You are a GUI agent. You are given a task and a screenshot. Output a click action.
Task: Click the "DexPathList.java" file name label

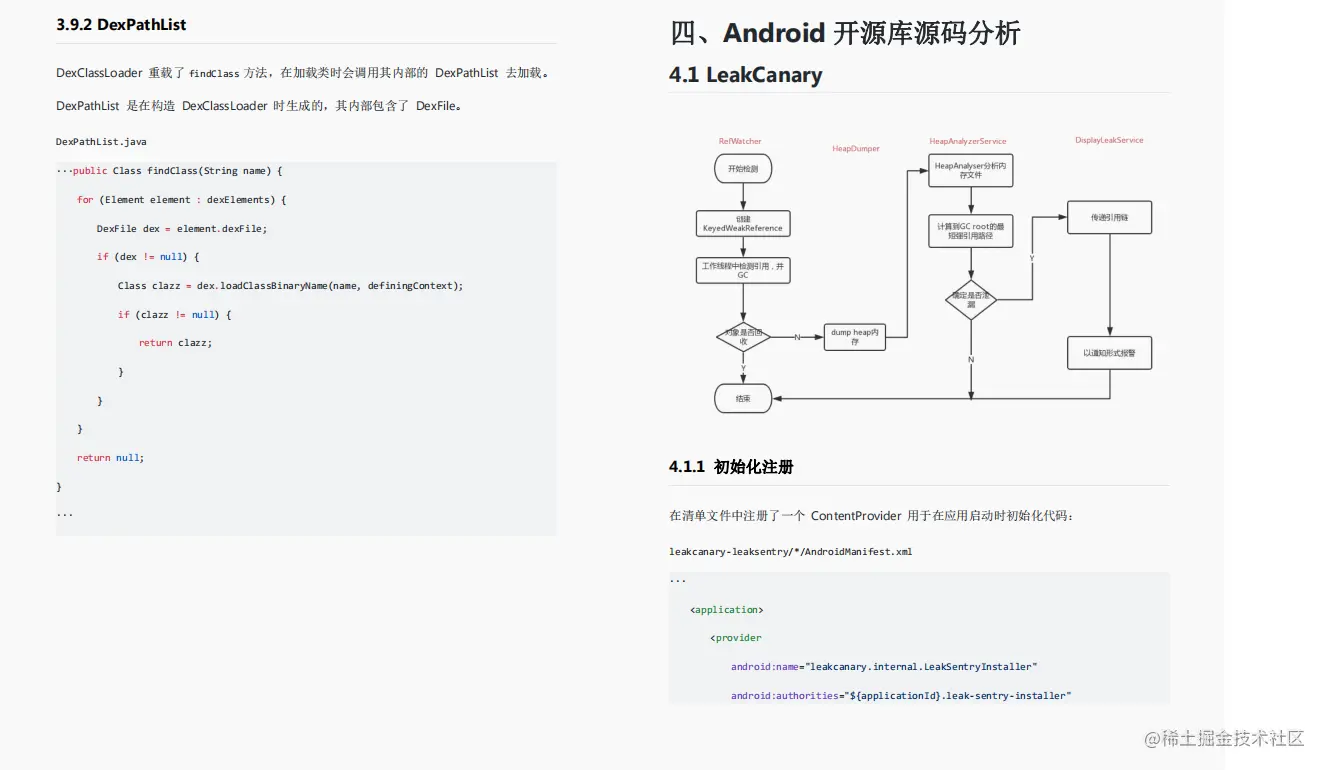(101, 142)
